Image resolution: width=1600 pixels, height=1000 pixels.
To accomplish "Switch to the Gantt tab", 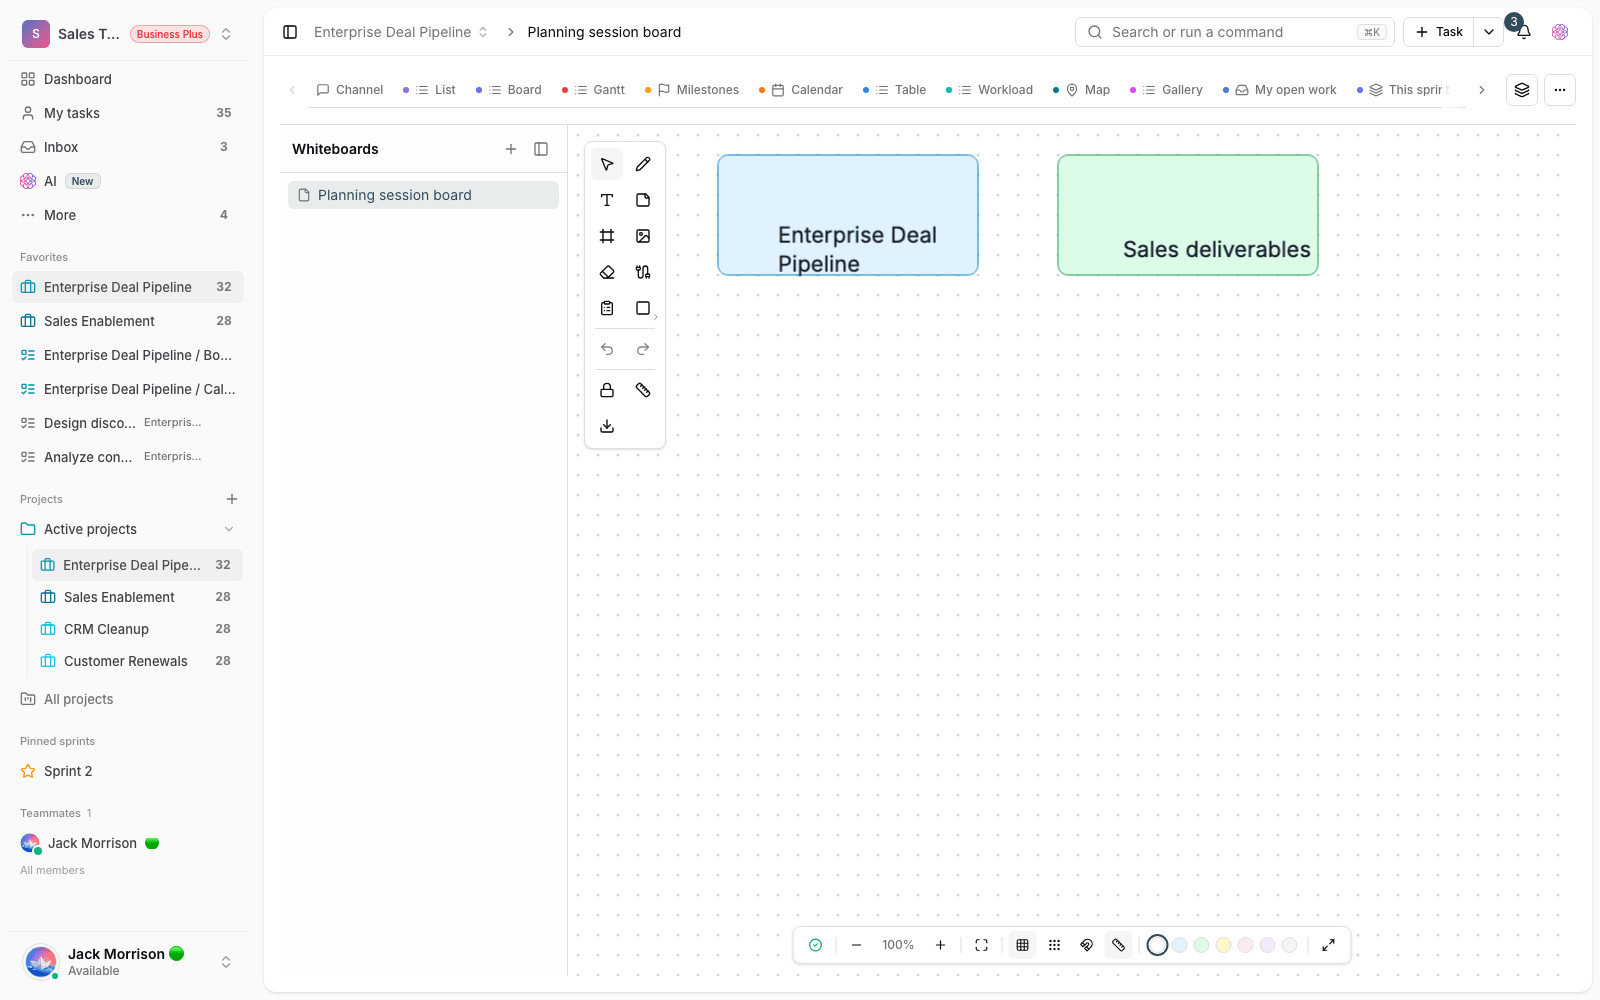I will [594, 90].
